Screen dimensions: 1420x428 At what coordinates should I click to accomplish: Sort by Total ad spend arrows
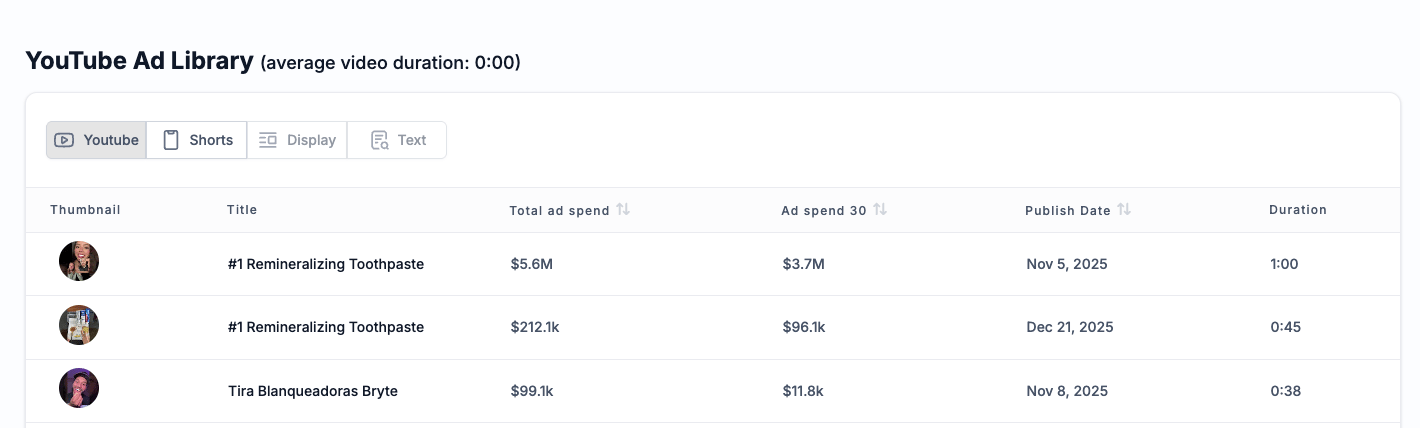click(623, 209)
